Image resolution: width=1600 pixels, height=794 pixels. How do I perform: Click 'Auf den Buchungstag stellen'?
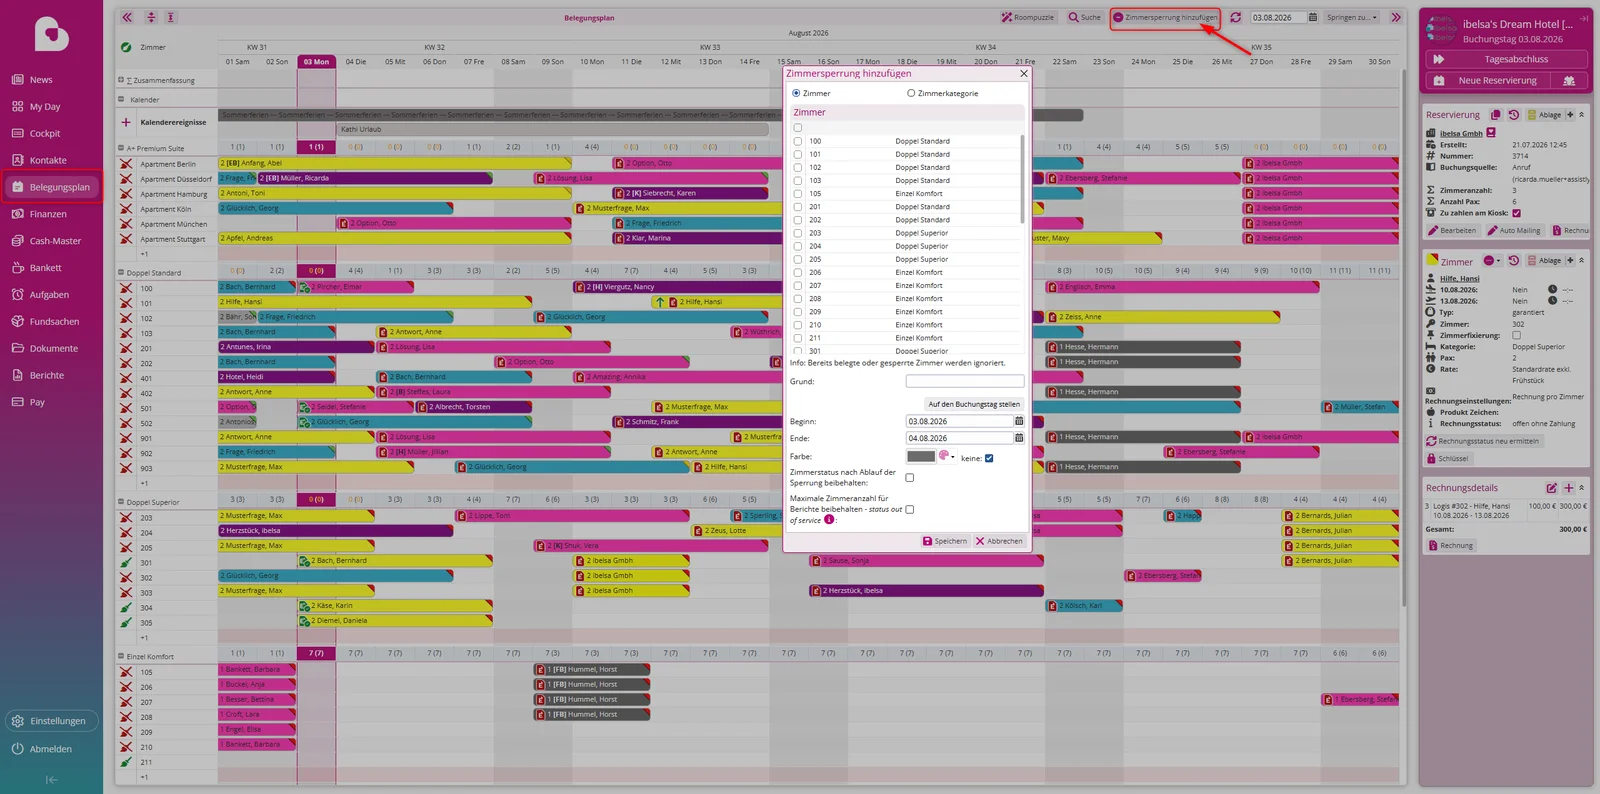click(x=974, y=404)
